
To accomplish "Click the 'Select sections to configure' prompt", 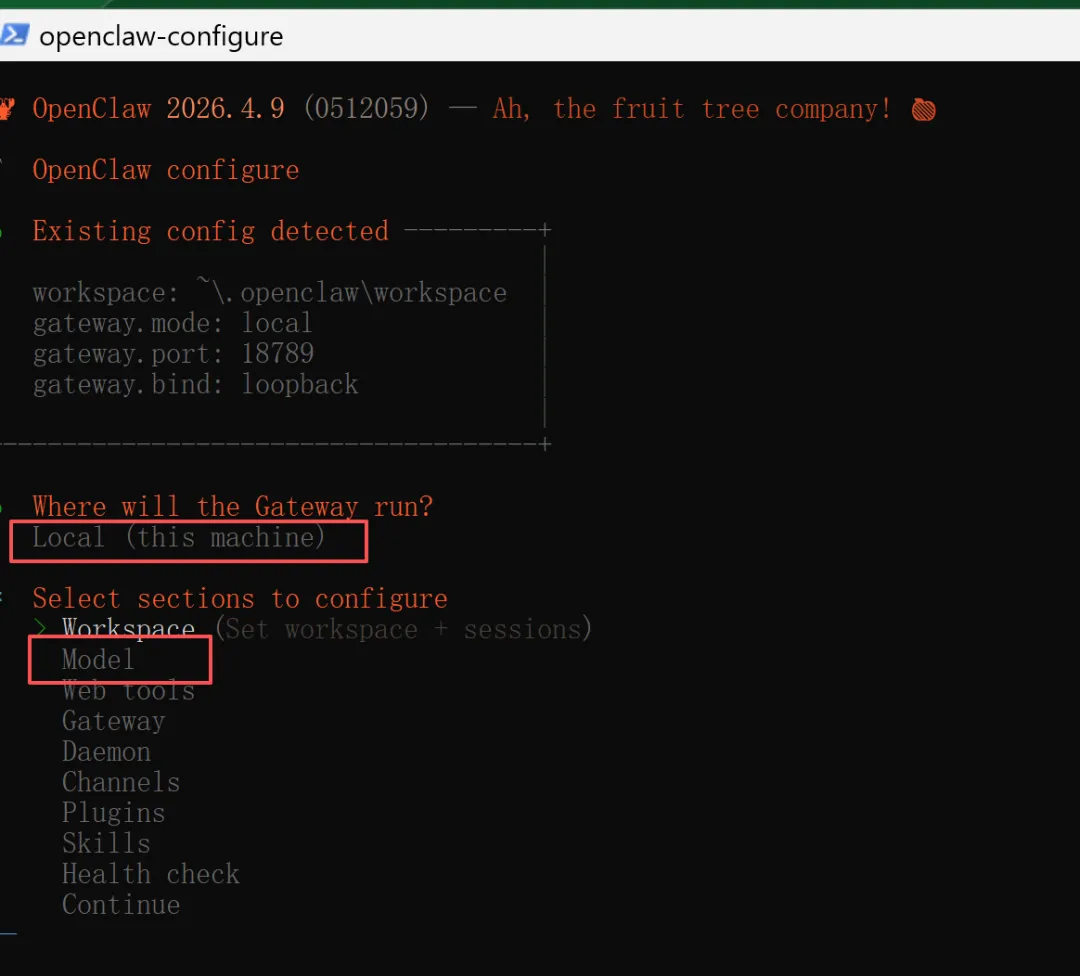I will [240, 599].
